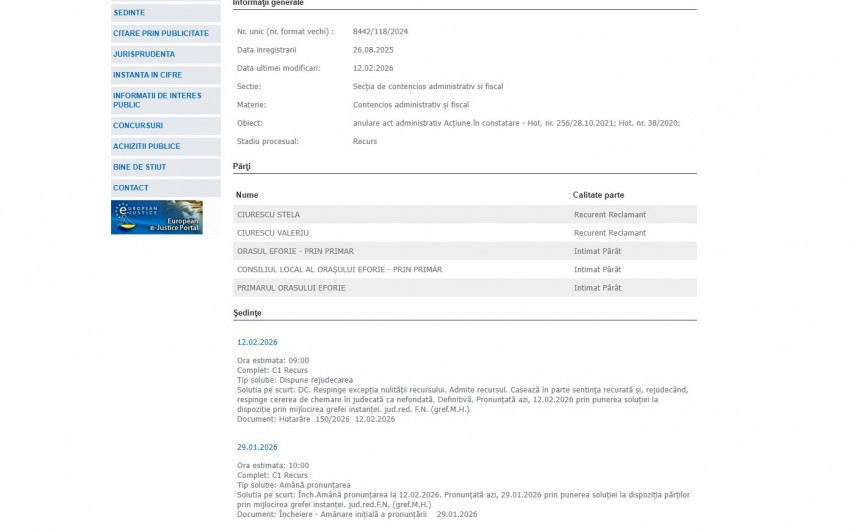Select BINE DE STIUT menu item
The image size is (855, 531).
click(139, 167)
